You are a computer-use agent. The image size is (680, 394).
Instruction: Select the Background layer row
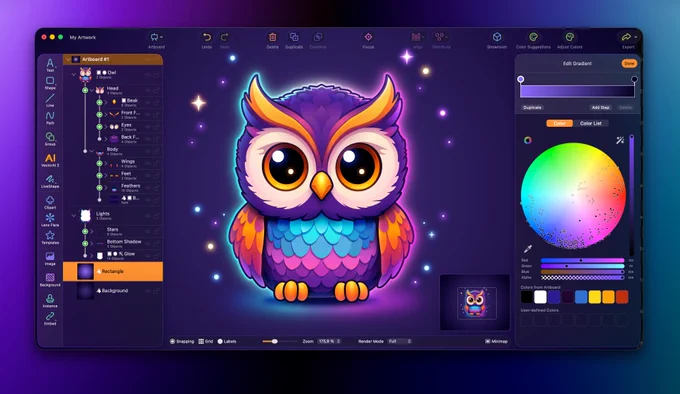click(x=113, y=291)
